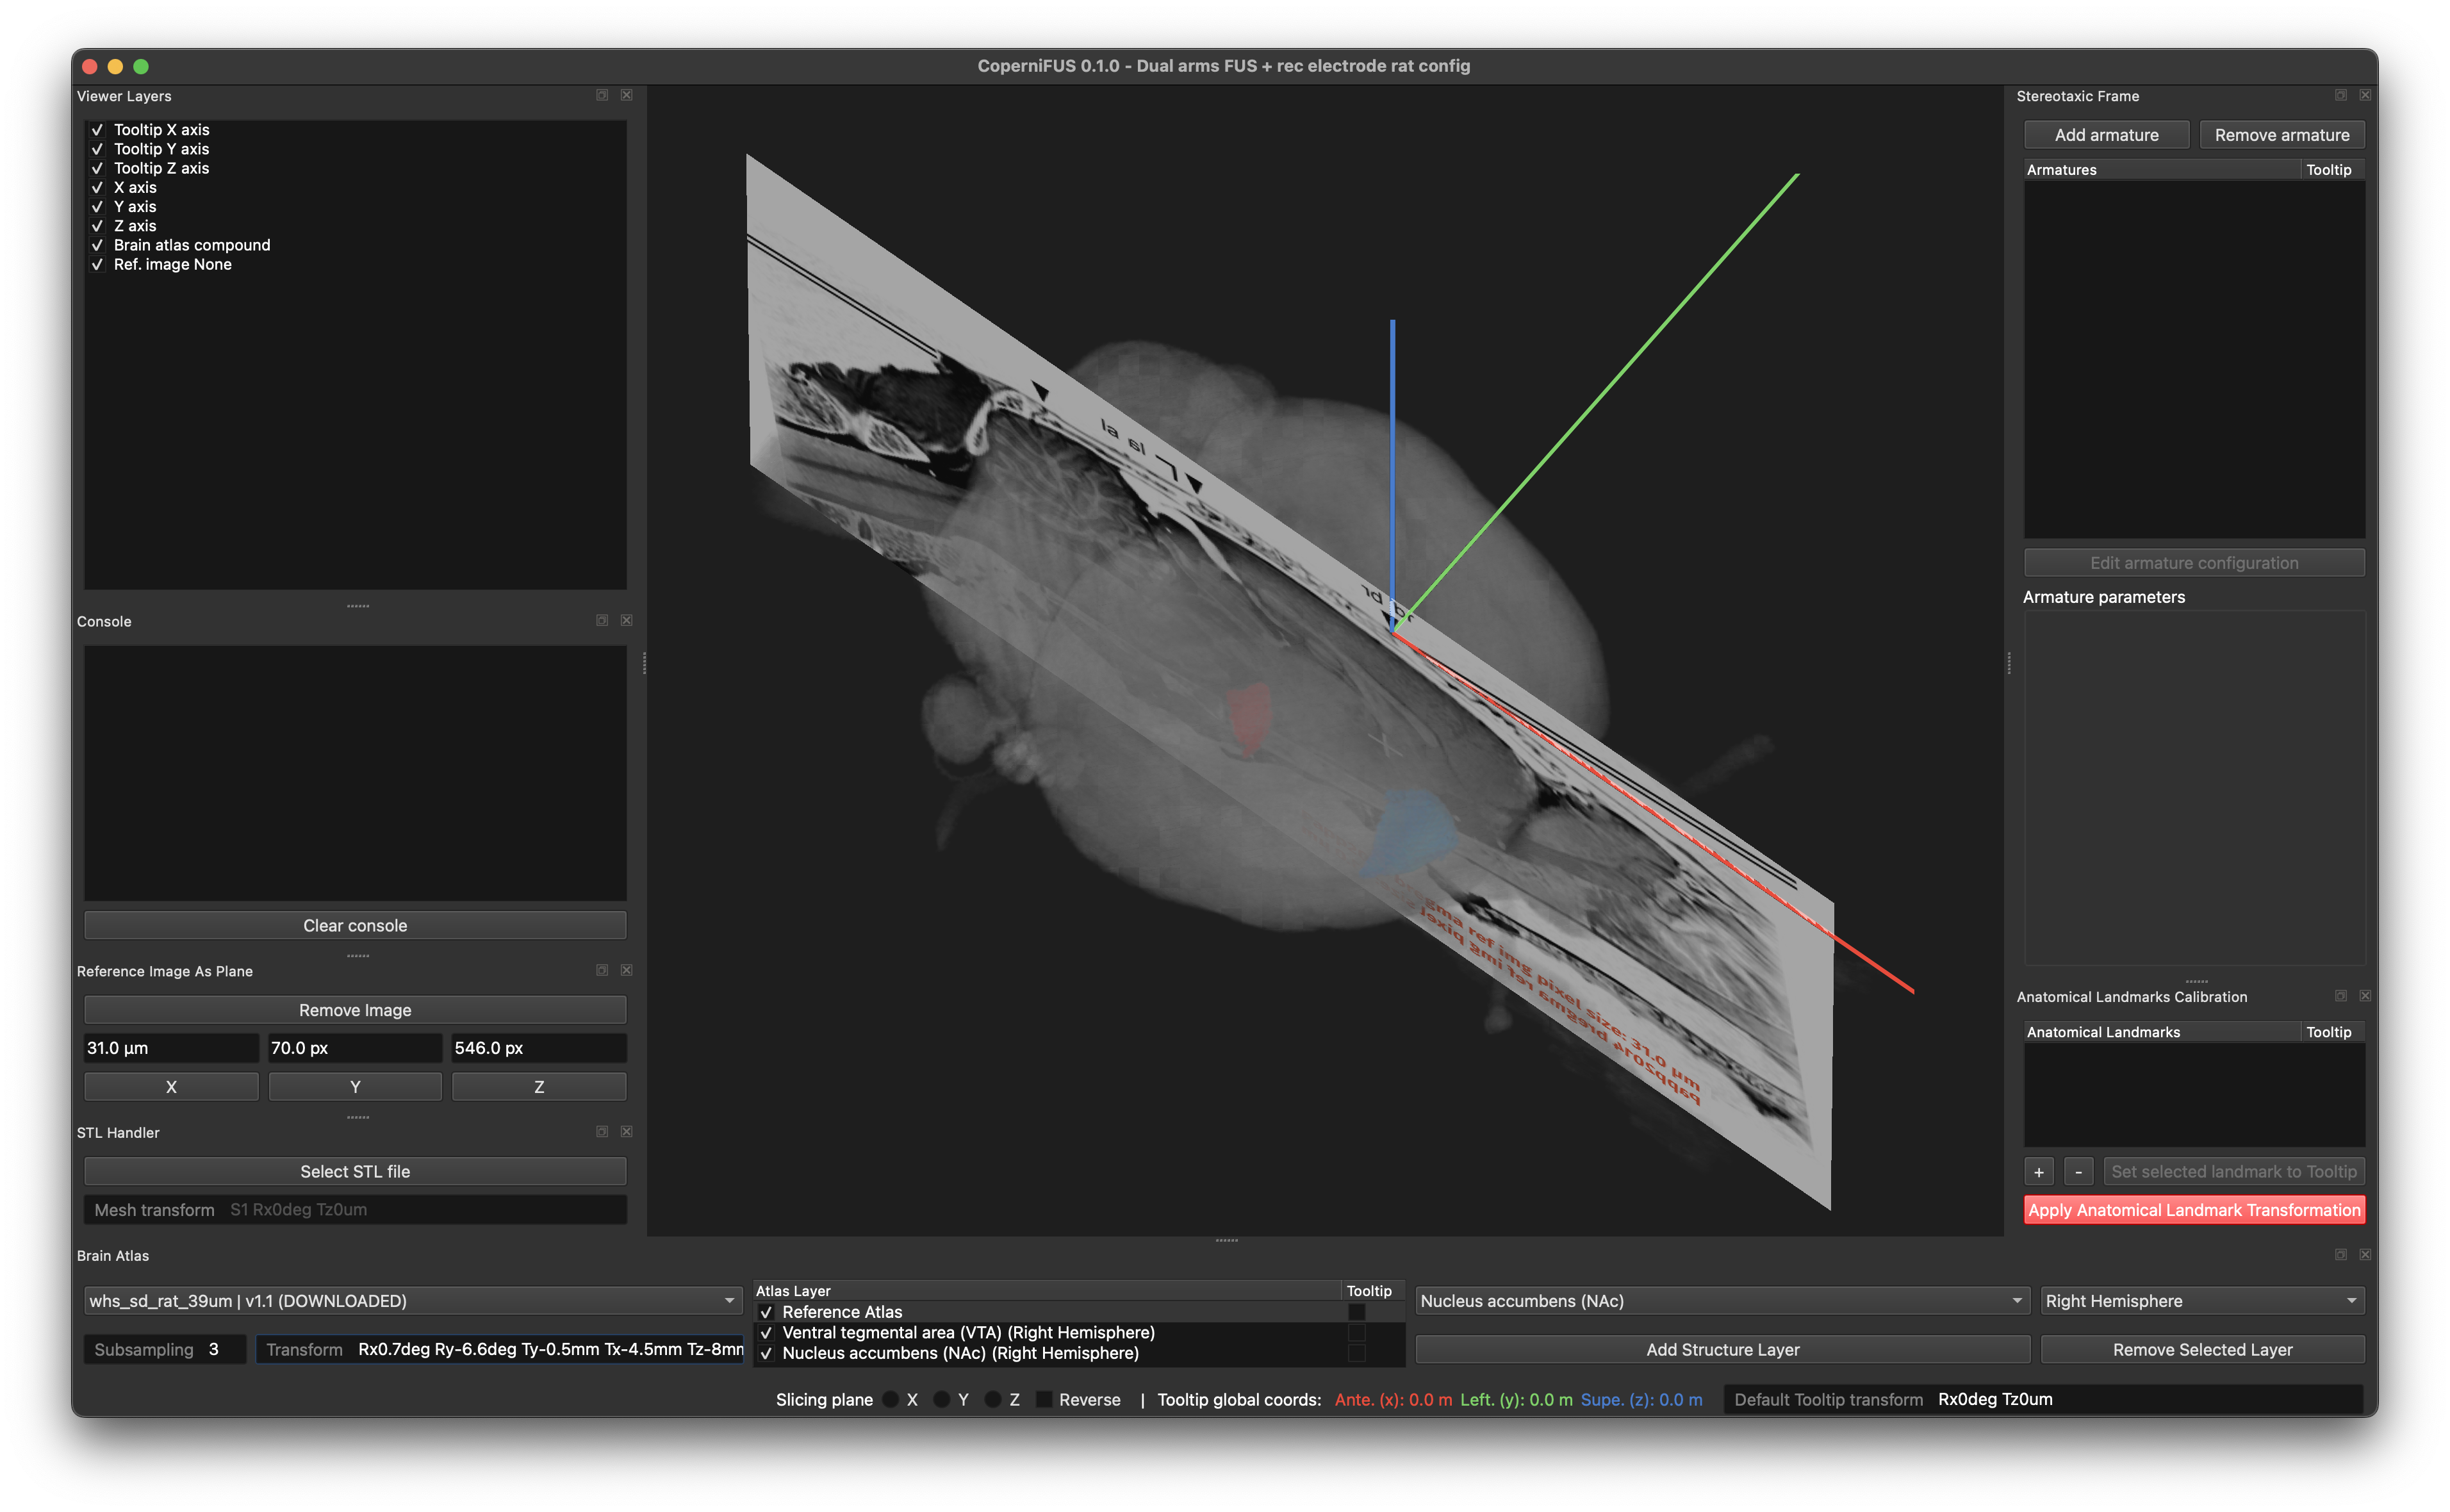Hide the Brain atlas compound layer
The width and height of the screenshot is (2450, 1512).
coord(97,245)
